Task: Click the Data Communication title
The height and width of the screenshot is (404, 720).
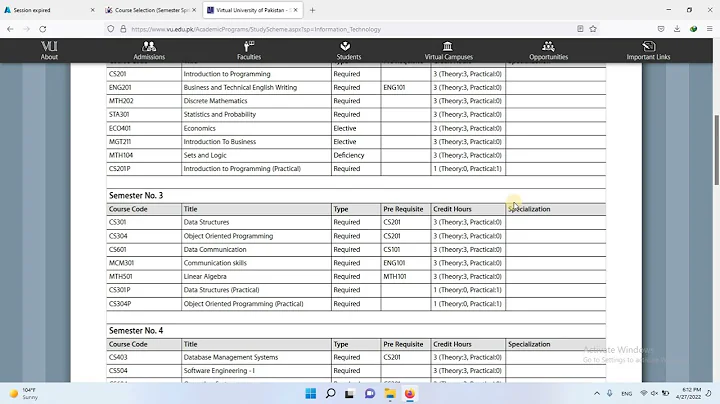Action: pyautogui.click(x=215, y=249)
